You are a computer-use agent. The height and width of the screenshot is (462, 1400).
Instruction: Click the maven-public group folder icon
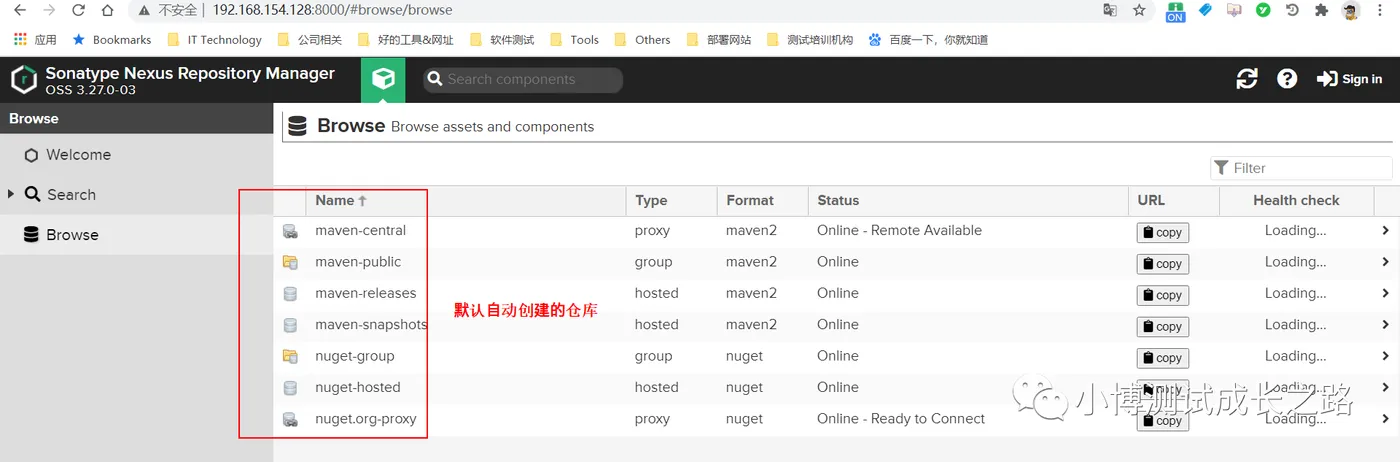point(290,262)
